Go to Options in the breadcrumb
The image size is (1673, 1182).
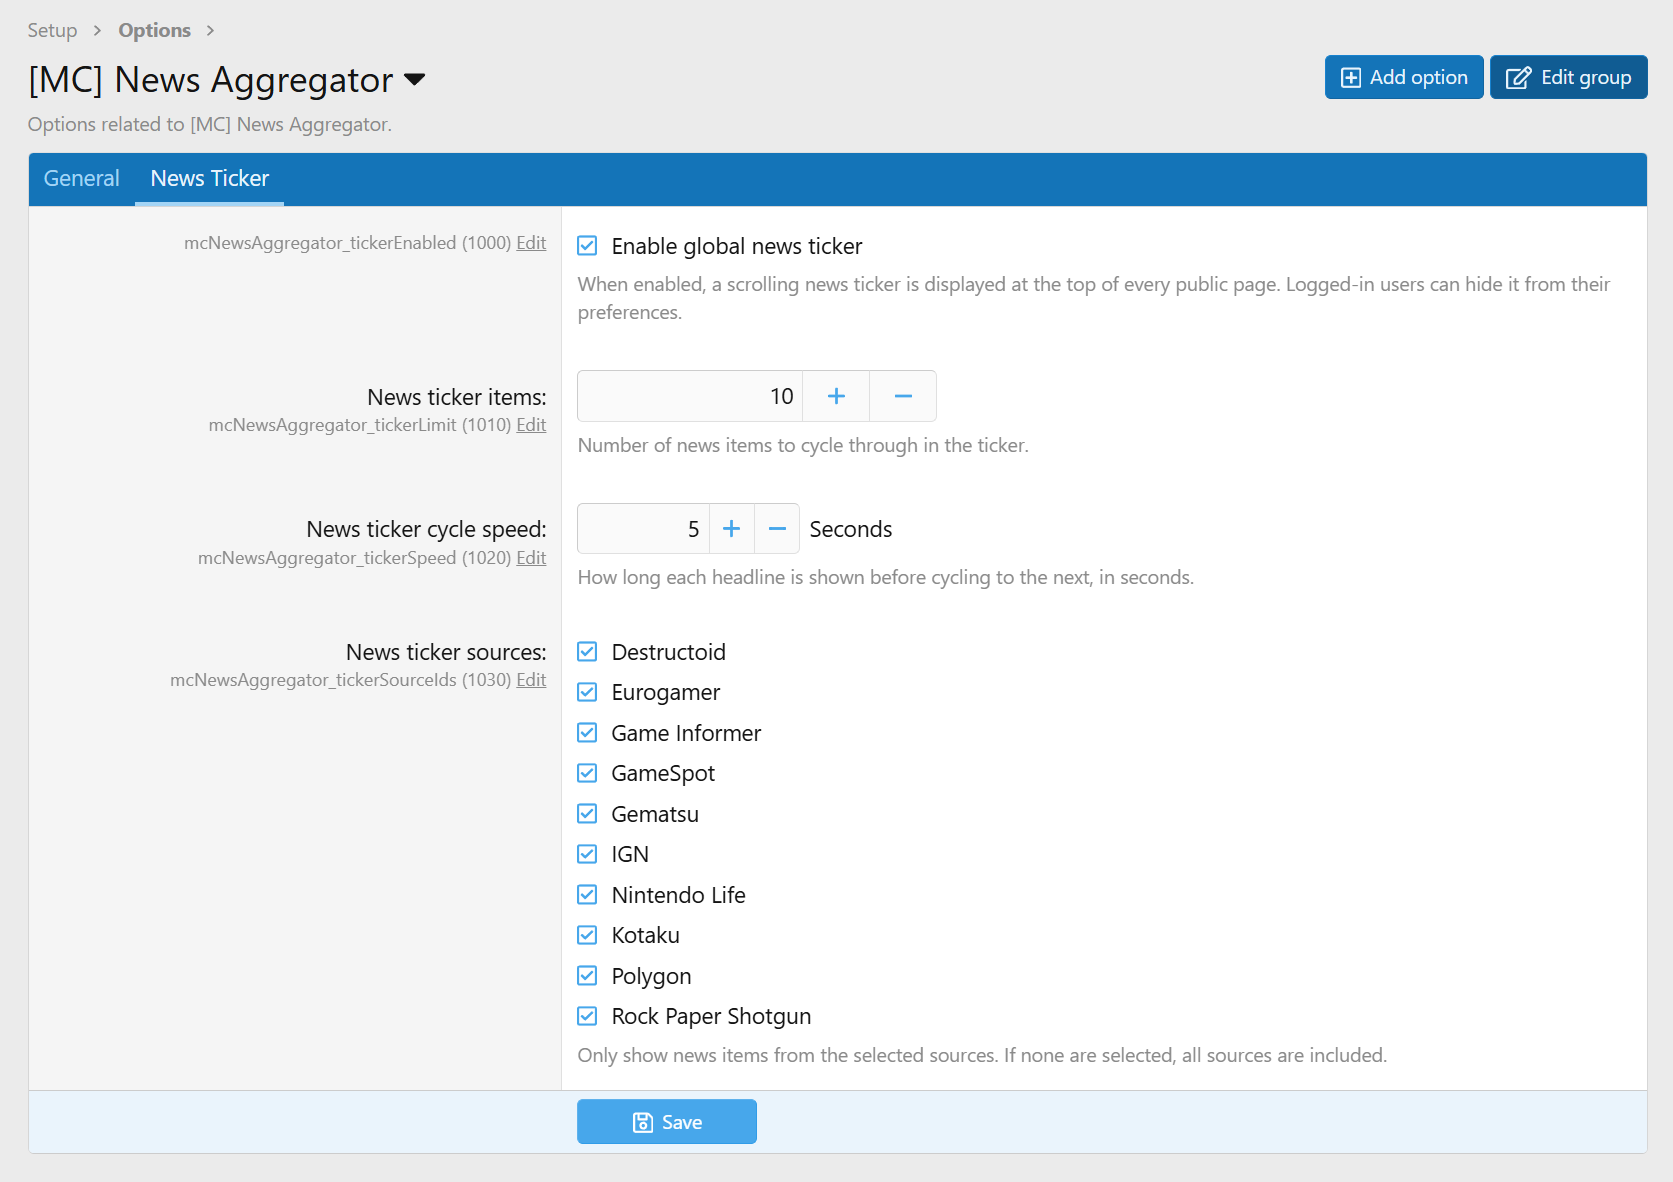coord(154,30)
